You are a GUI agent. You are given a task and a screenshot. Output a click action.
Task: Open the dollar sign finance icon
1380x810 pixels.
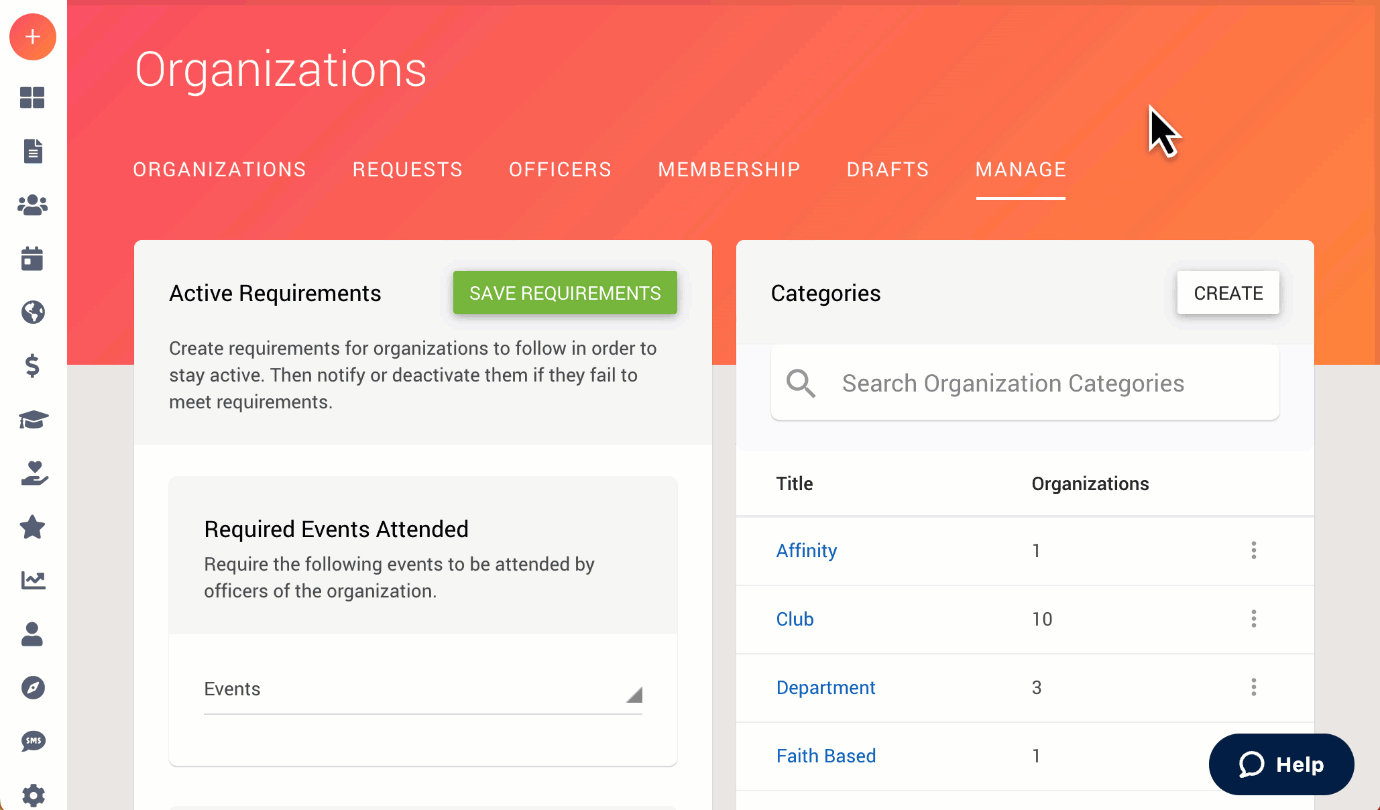pyautogui.click(x=33, y=366)
